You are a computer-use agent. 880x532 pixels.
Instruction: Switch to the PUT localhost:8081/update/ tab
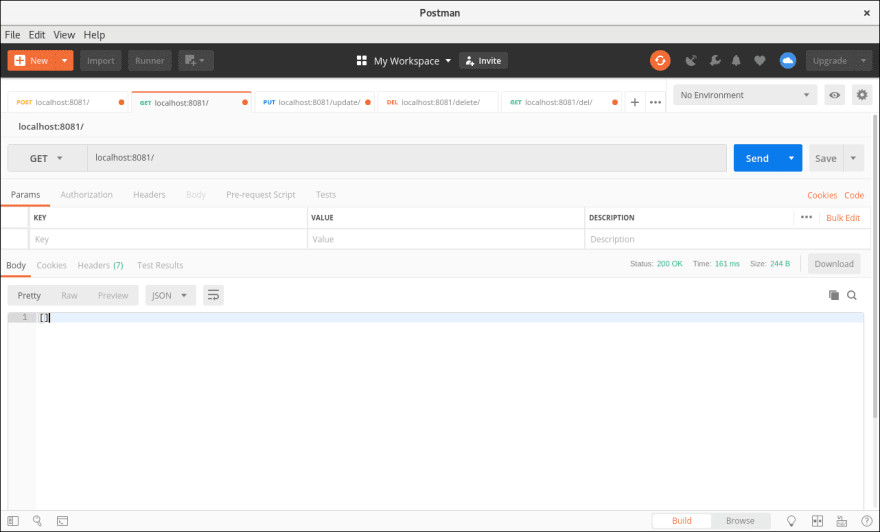315,102
